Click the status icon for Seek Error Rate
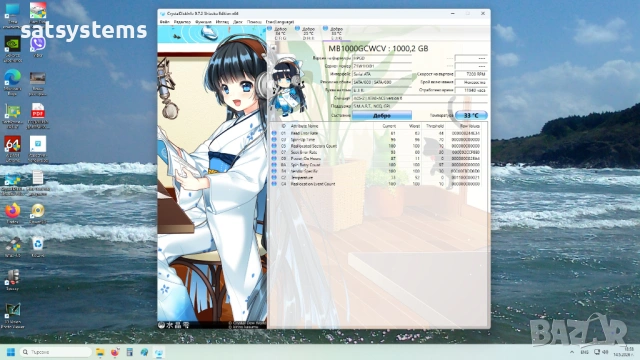 pos(274,152)
